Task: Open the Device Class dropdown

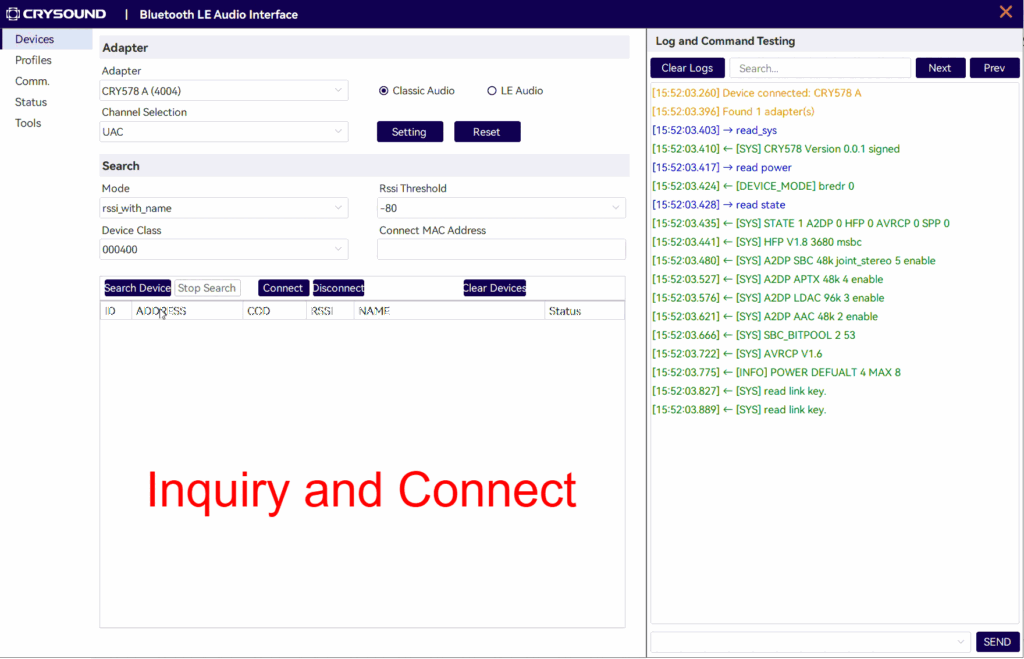Action: pos(224,250)
